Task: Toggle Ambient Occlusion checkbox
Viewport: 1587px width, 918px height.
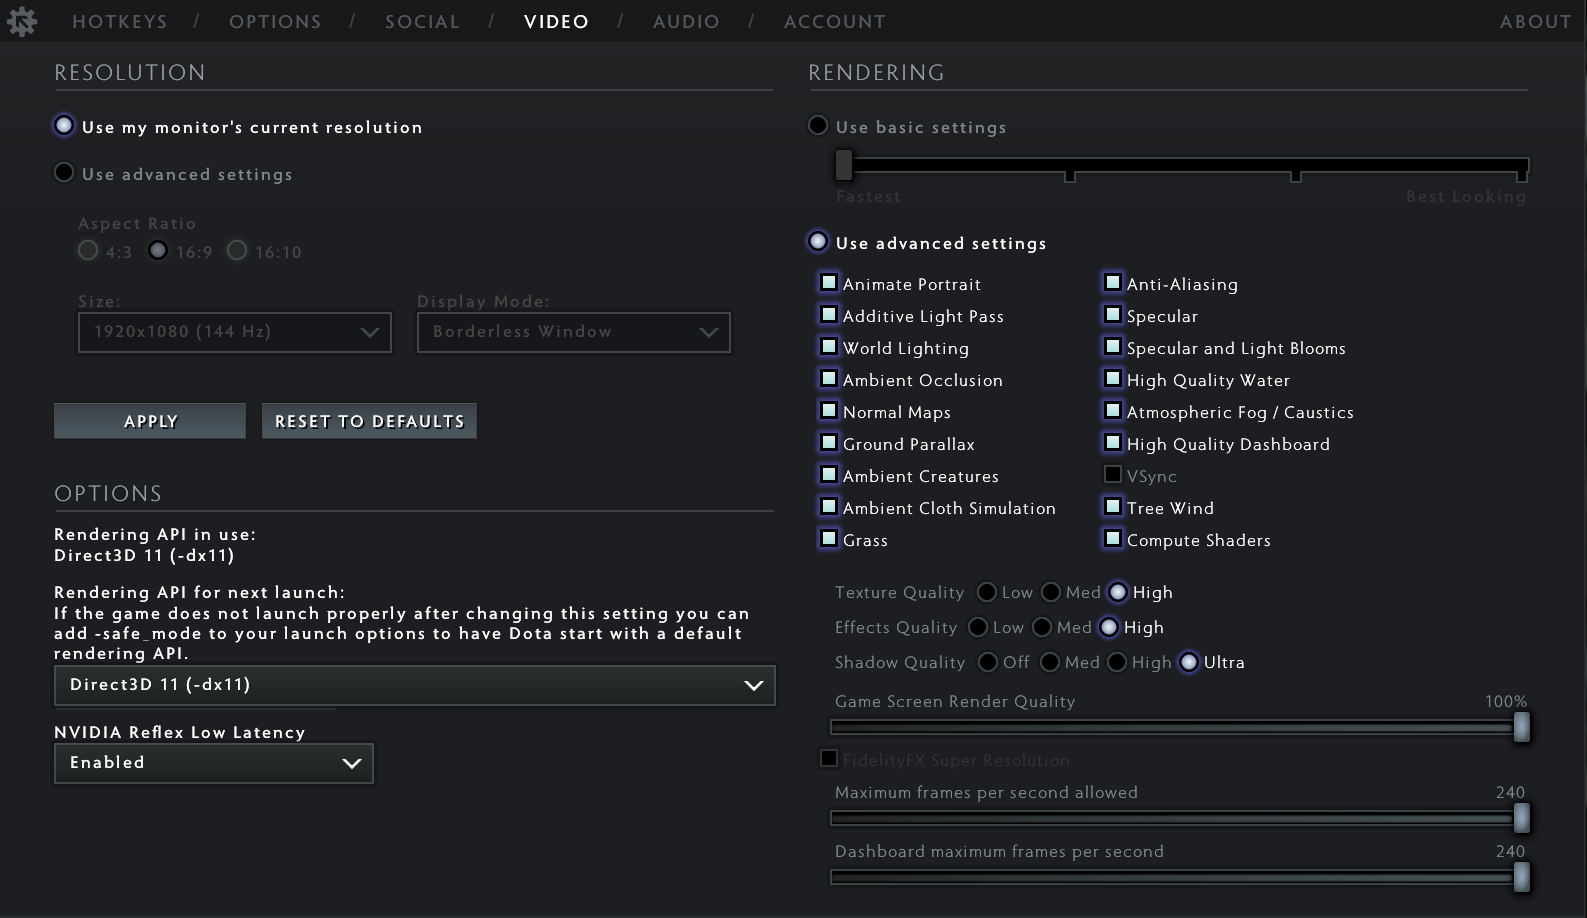Action: coord(829,379)
